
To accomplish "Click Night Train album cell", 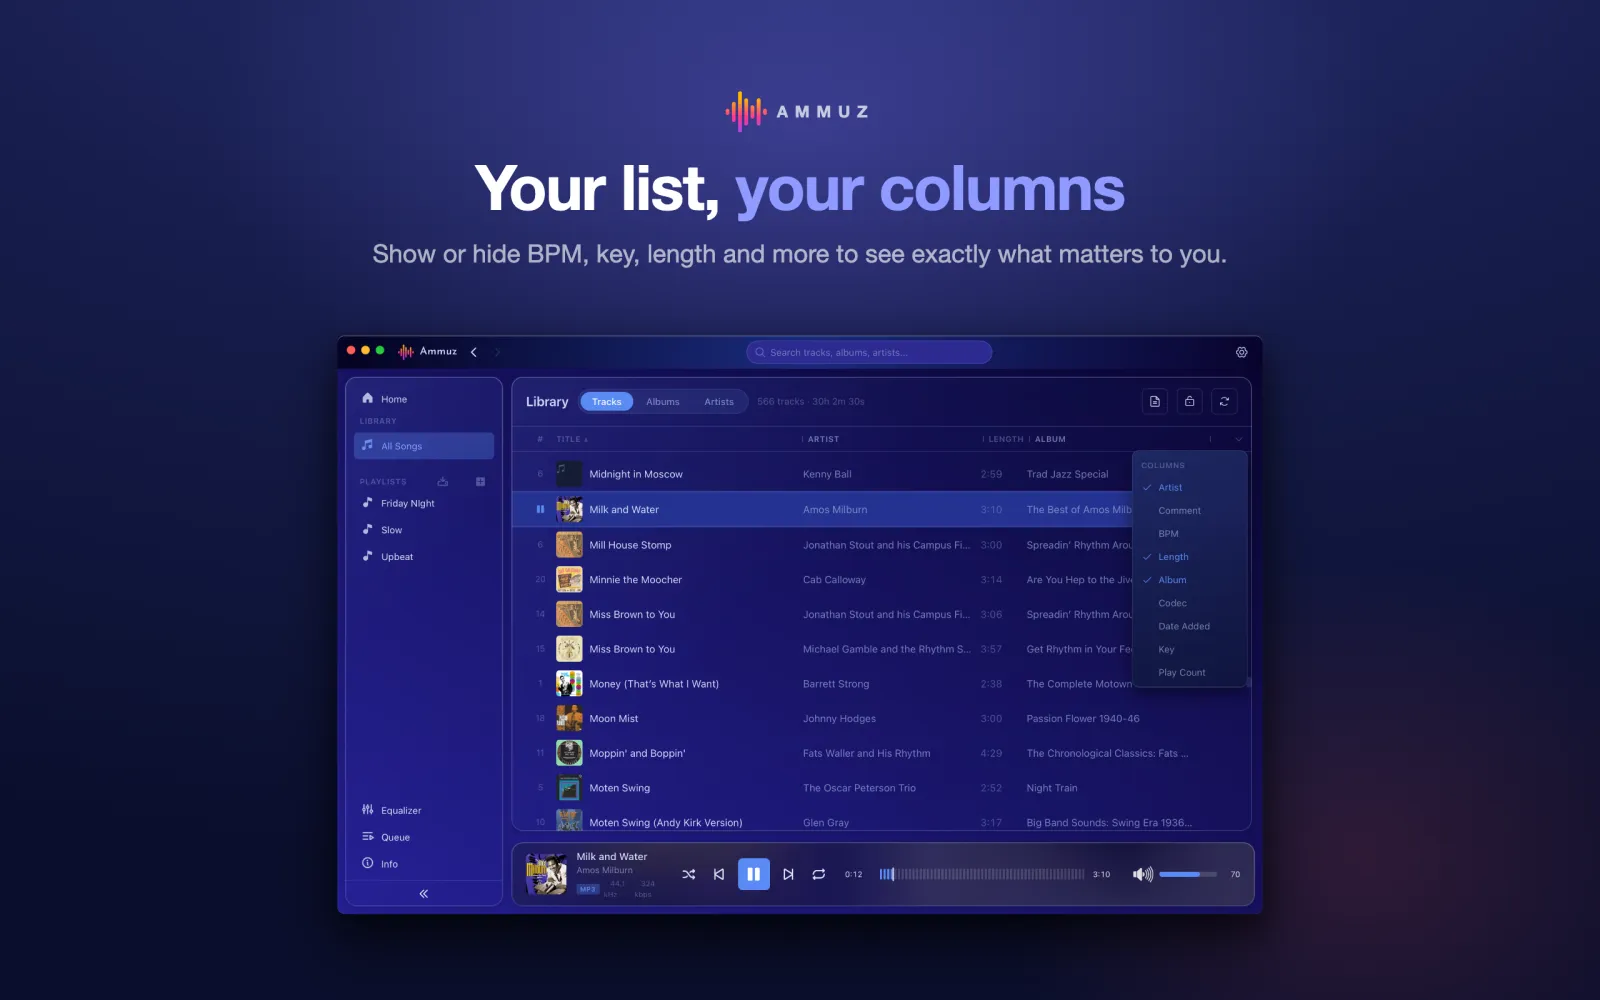I will coord(1052,788).
